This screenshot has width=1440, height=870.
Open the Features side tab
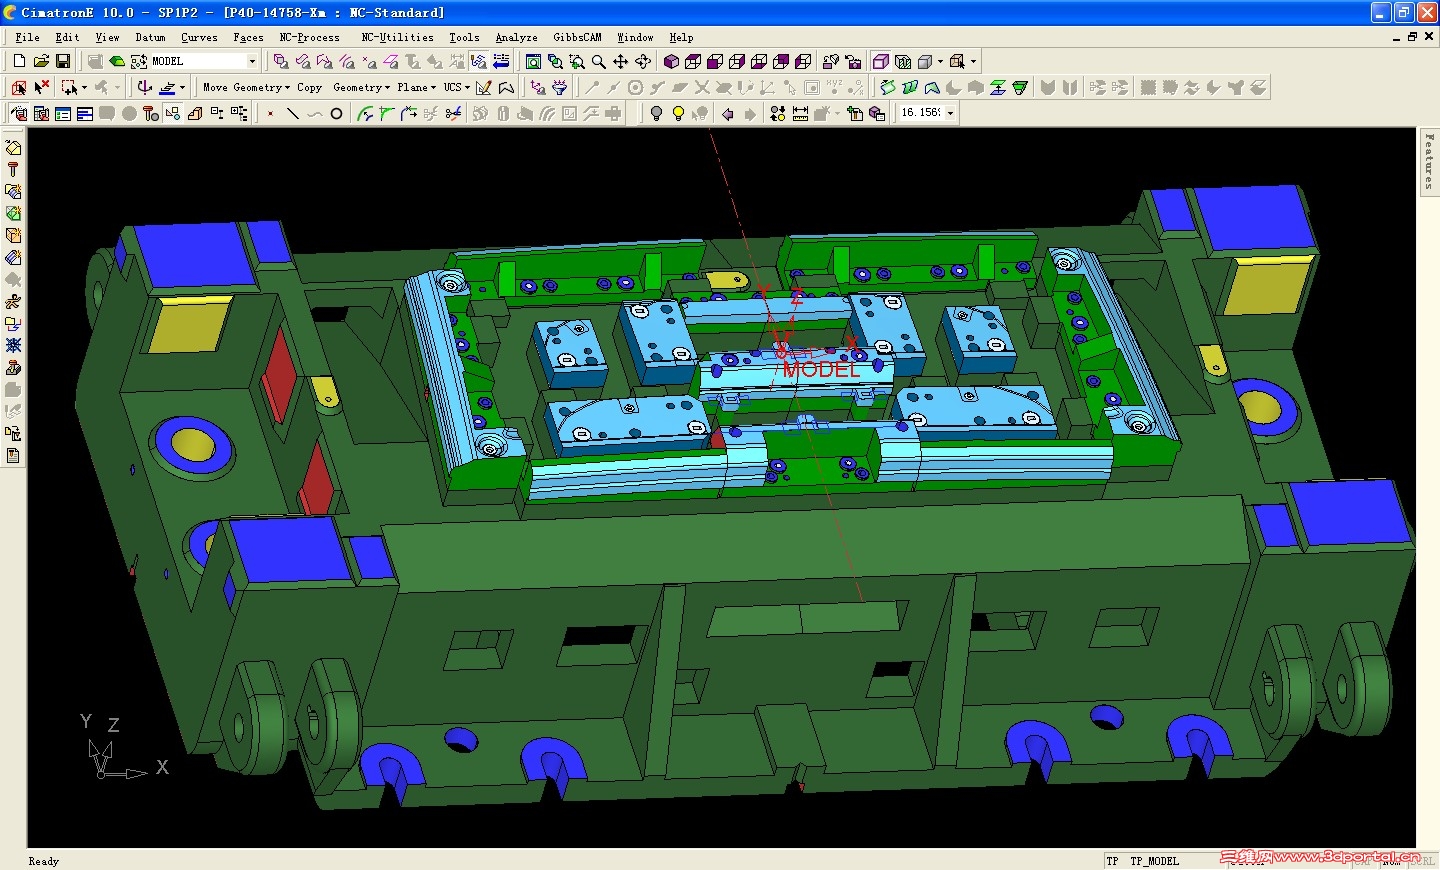[x=1429, y=161]
